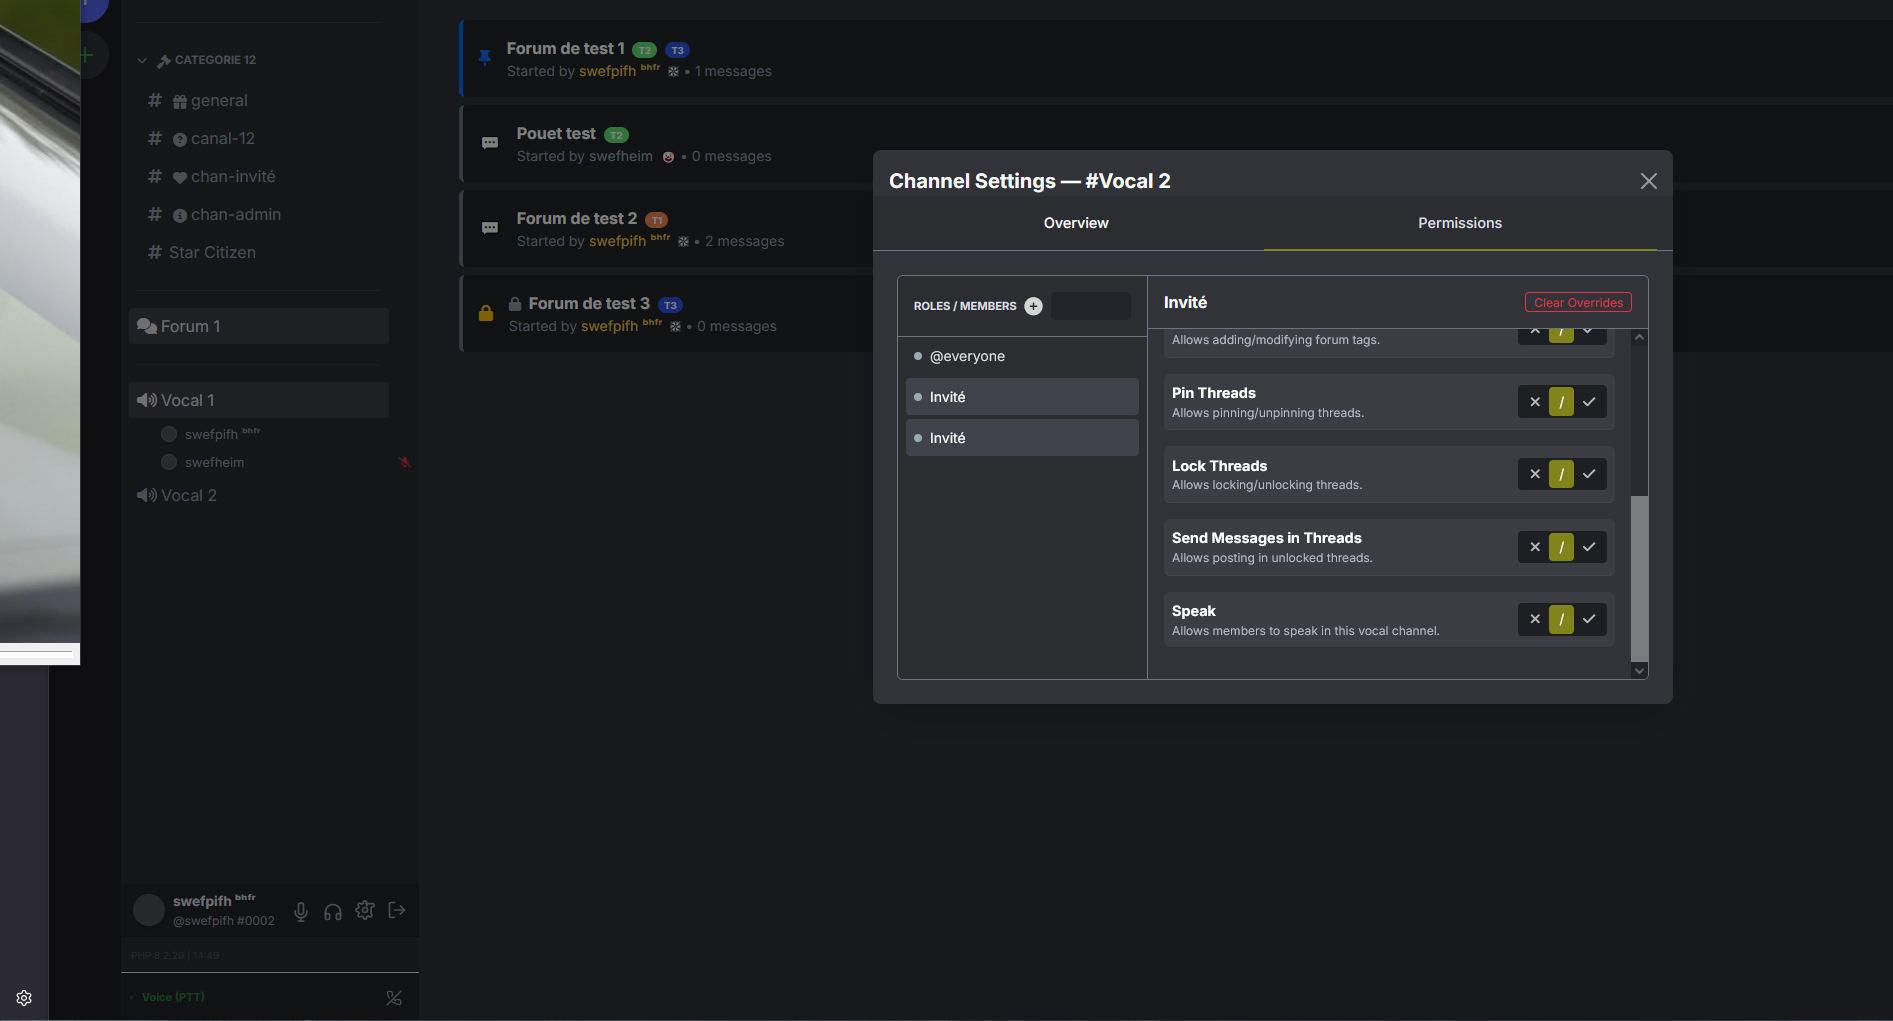Click the pin icon on Forum de test 1
Viewport: 1893px width, 1021px height.
(x=485, y=58)
